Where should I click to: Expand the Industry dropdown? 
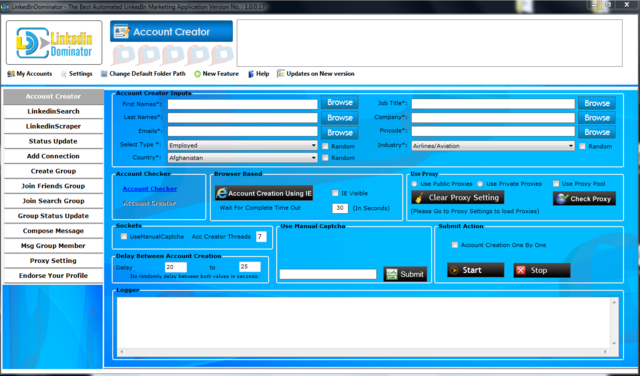coord(571,146)
